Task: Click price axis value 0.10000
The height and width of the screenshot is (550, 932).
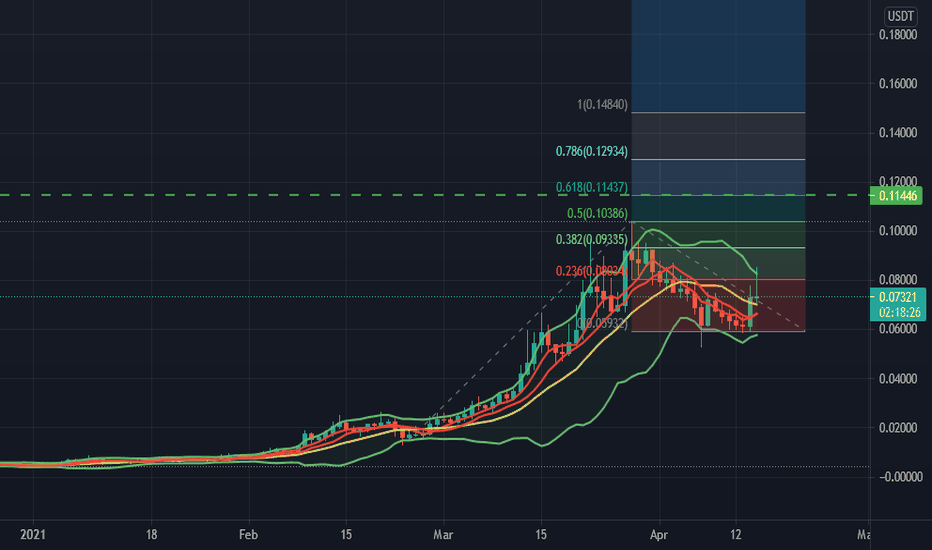Action: pos(898,231)
